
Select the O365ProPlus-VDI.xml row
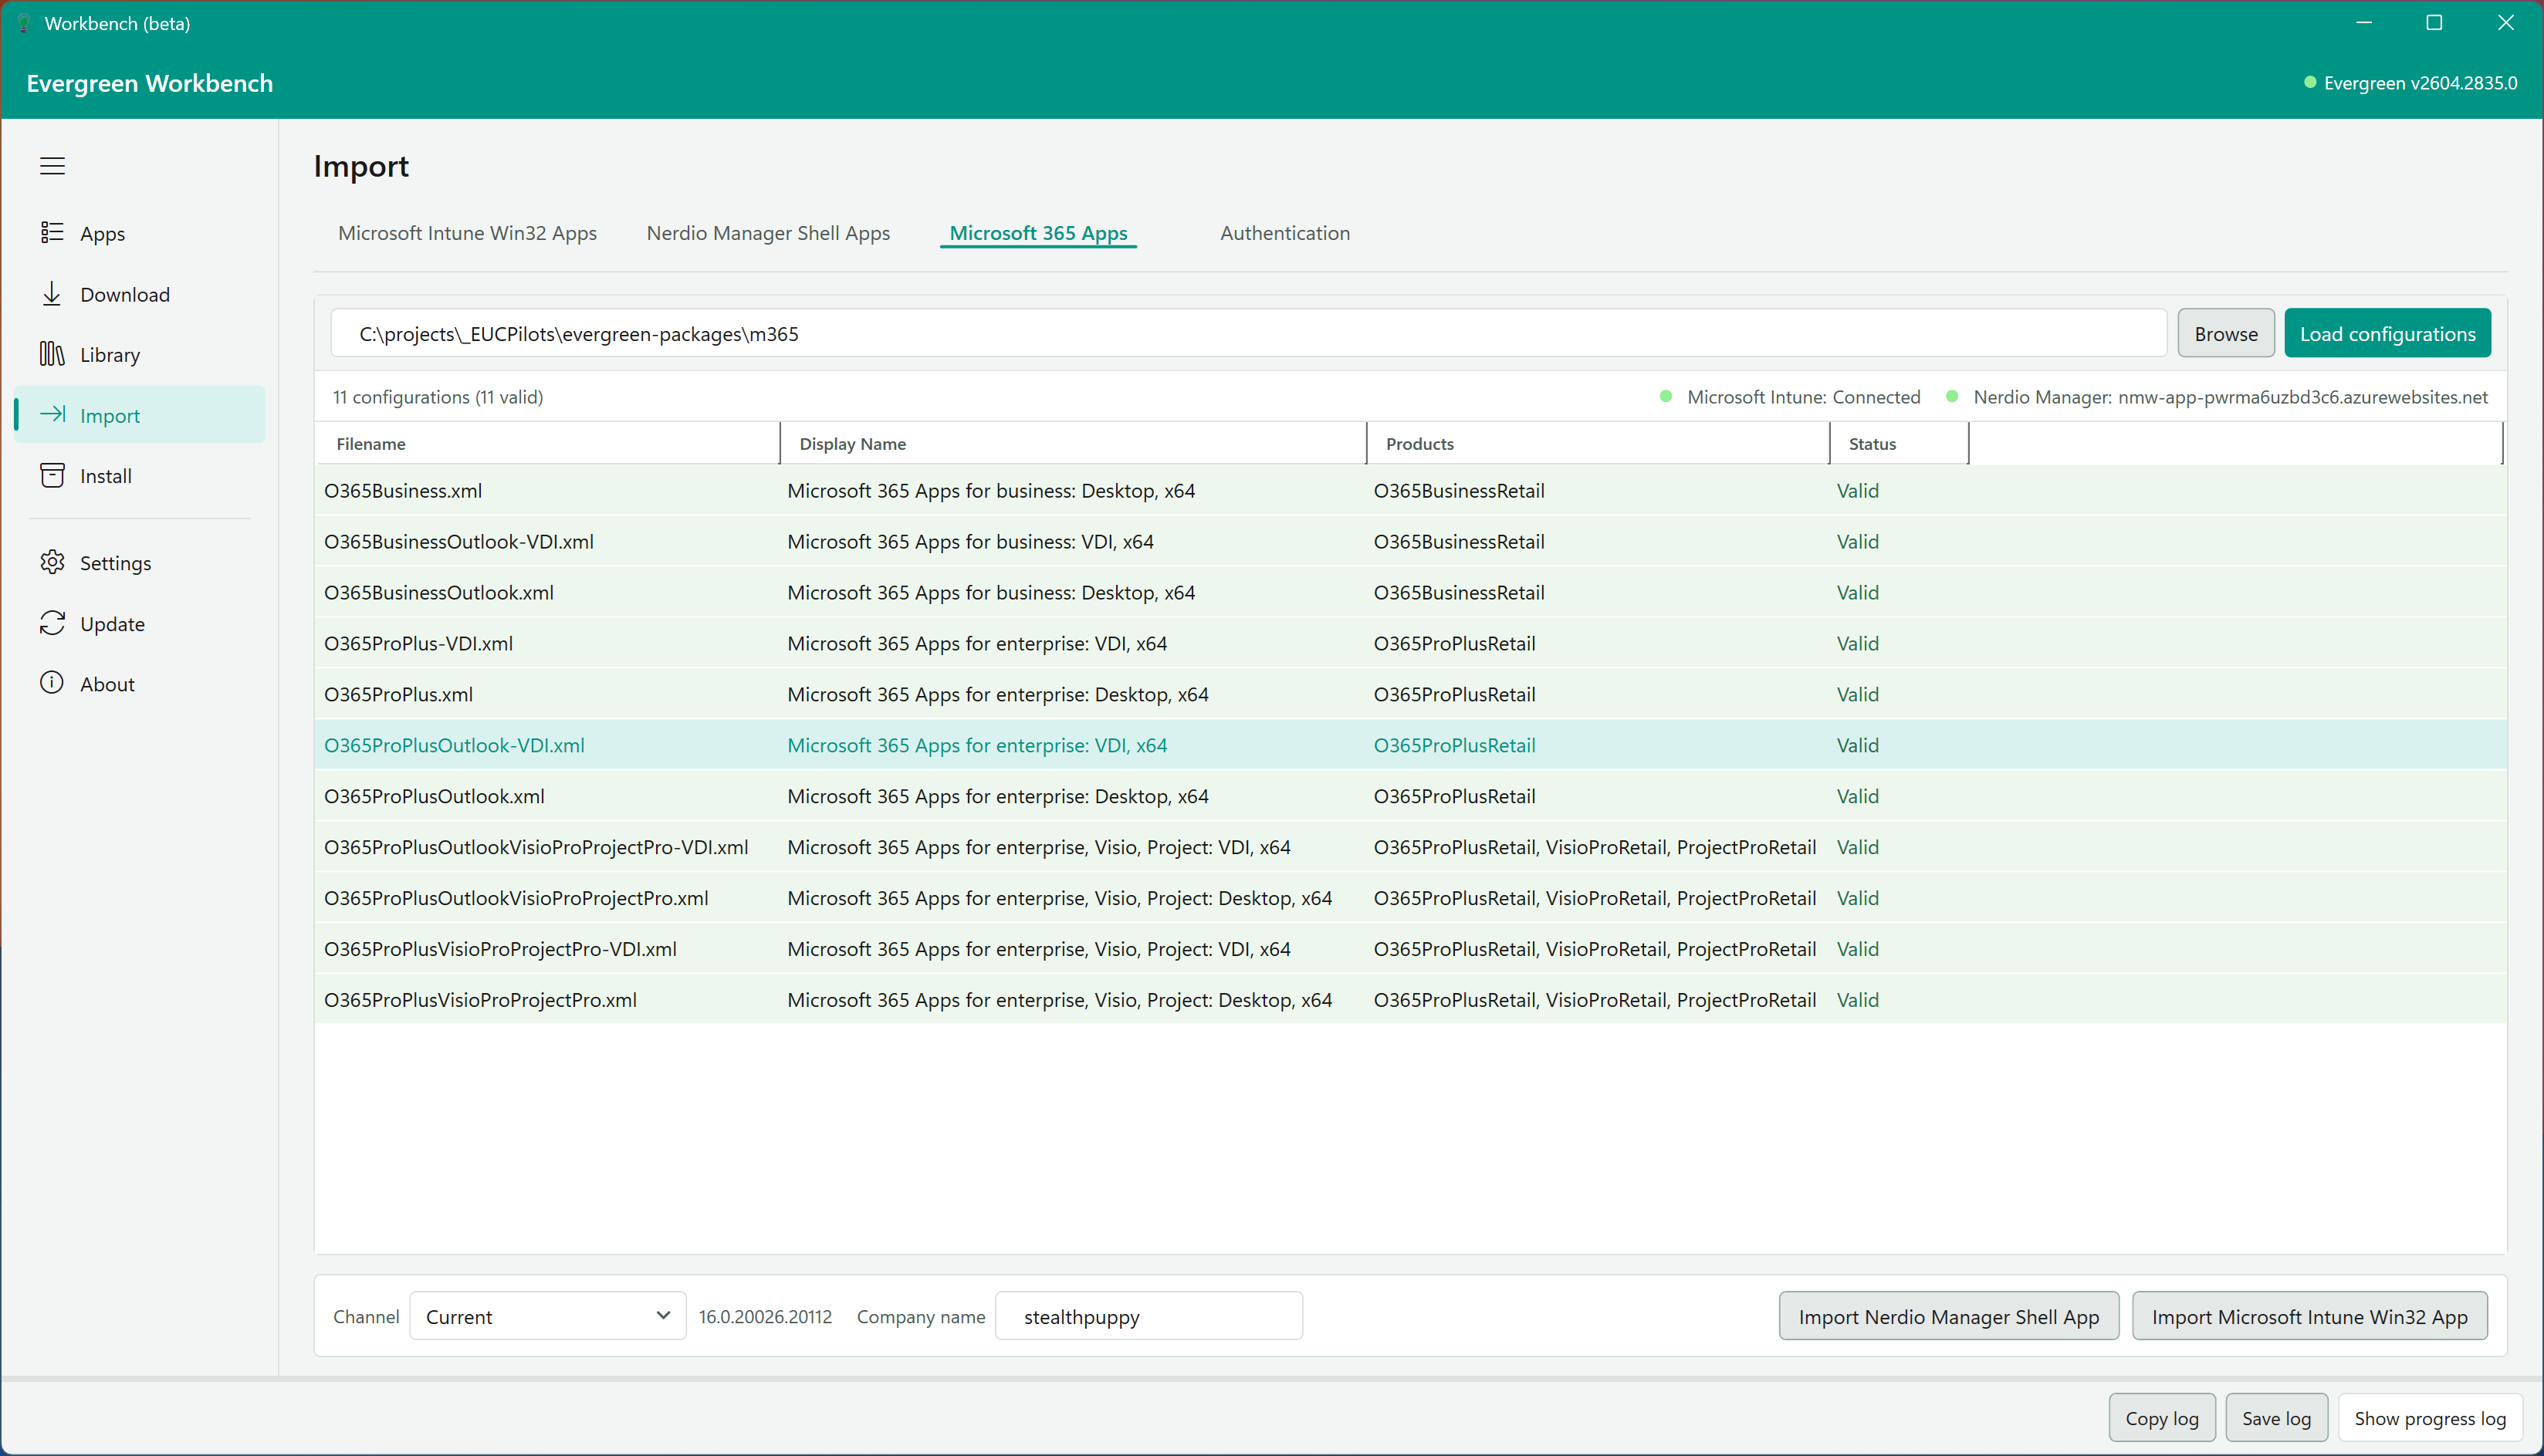tap(1410, 643)
